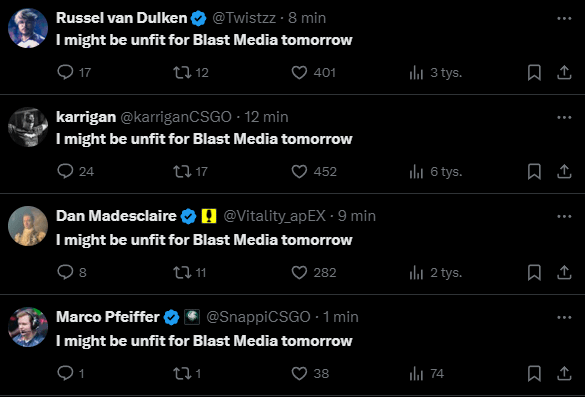Viewport: 585px width, 397px height.
Task: Share Dan Madesclaire's tweet
Action: point(564,272)
